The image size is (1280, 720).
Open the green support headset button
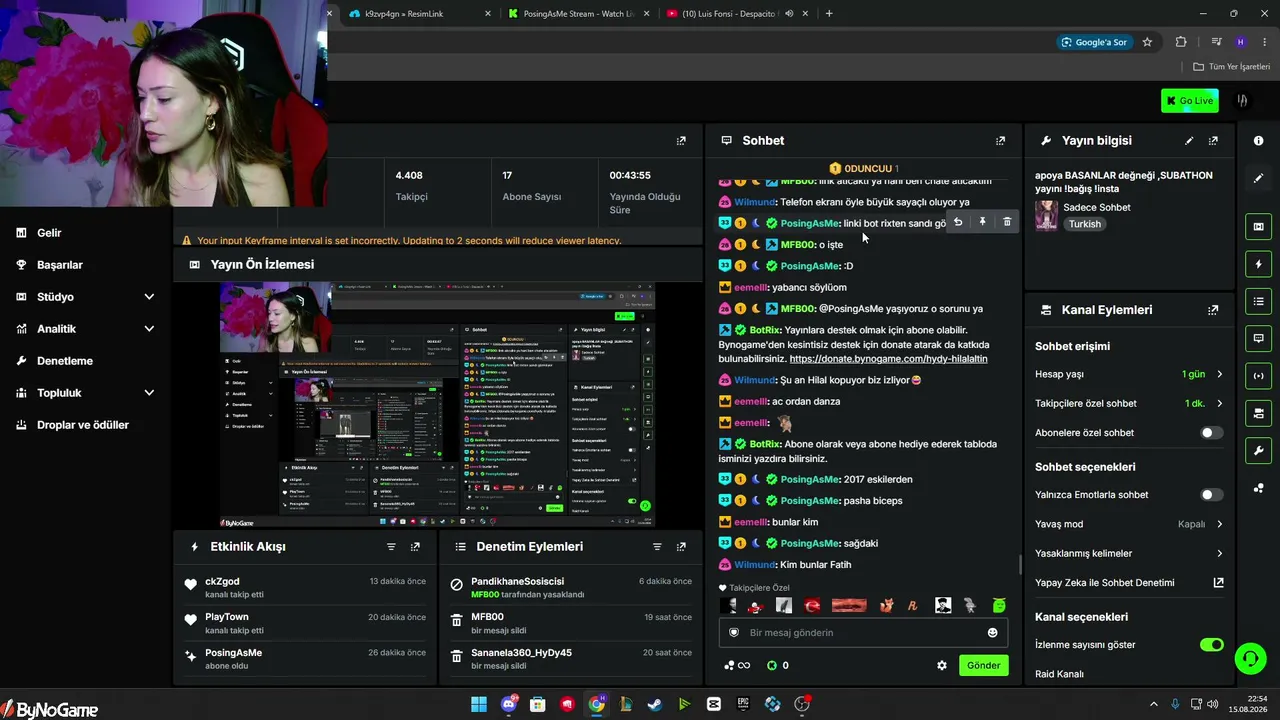tap(1250, 658)
